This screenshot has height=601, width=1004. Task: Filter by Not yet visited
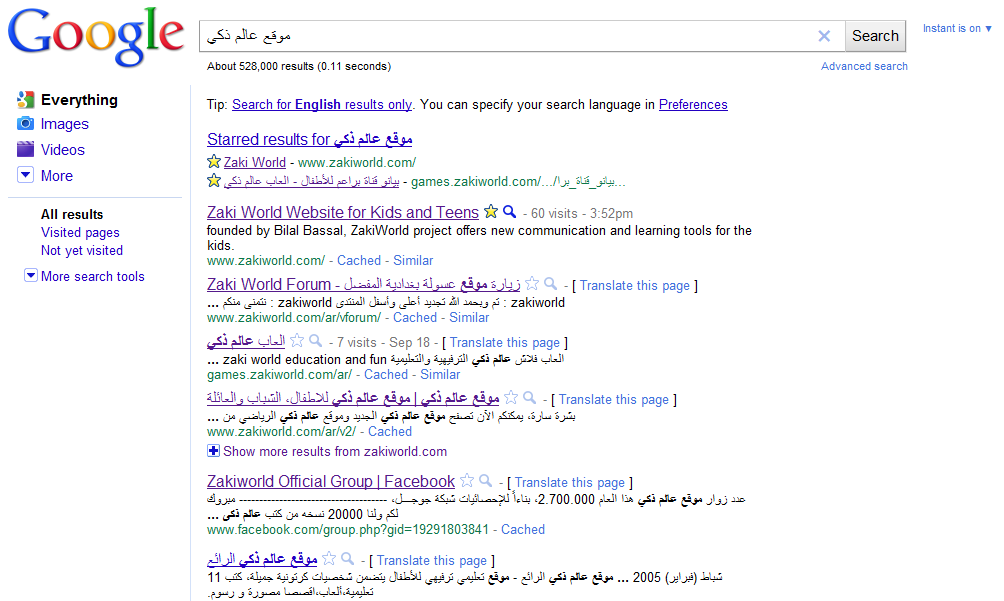(82, 250)
